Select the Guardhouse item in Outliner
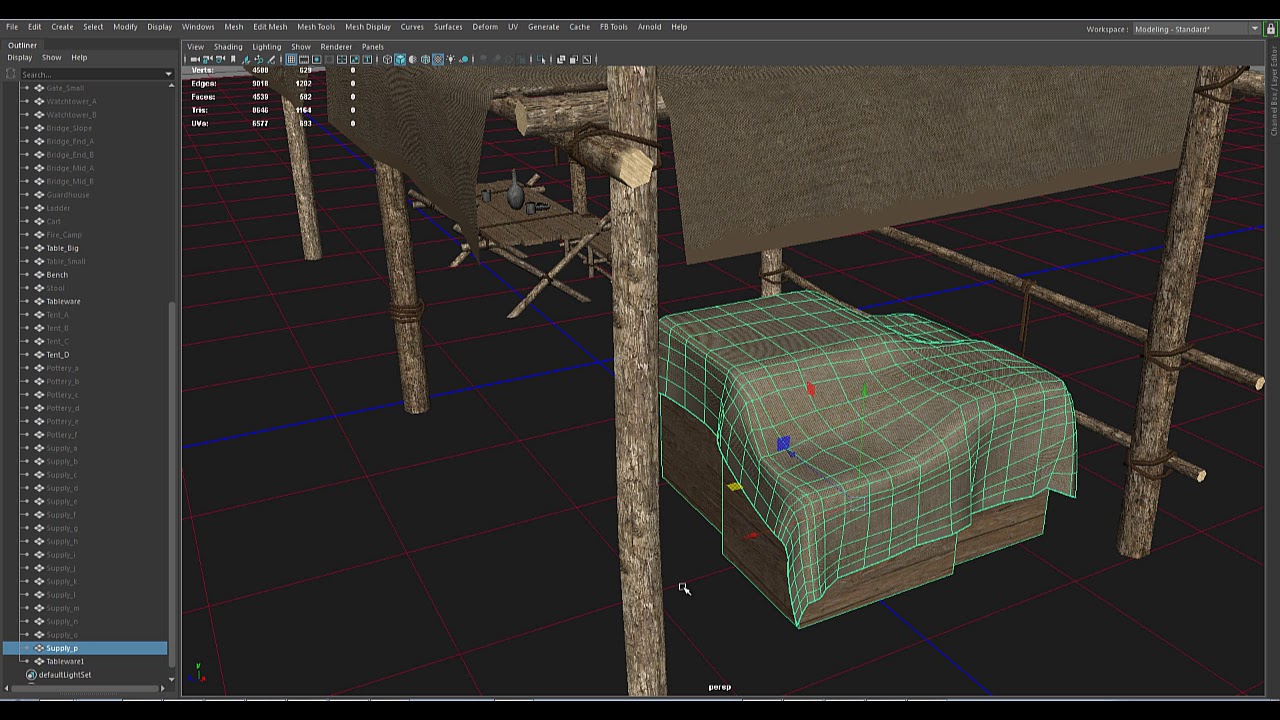The width and height of the screenshot is (1280, 720). [68, 195]
